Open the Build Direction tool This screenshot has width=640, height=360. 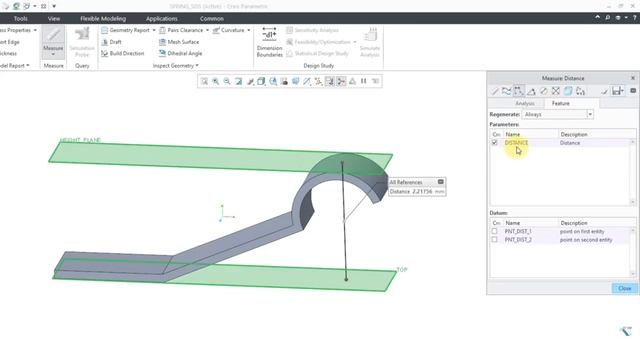click(122, 53)
